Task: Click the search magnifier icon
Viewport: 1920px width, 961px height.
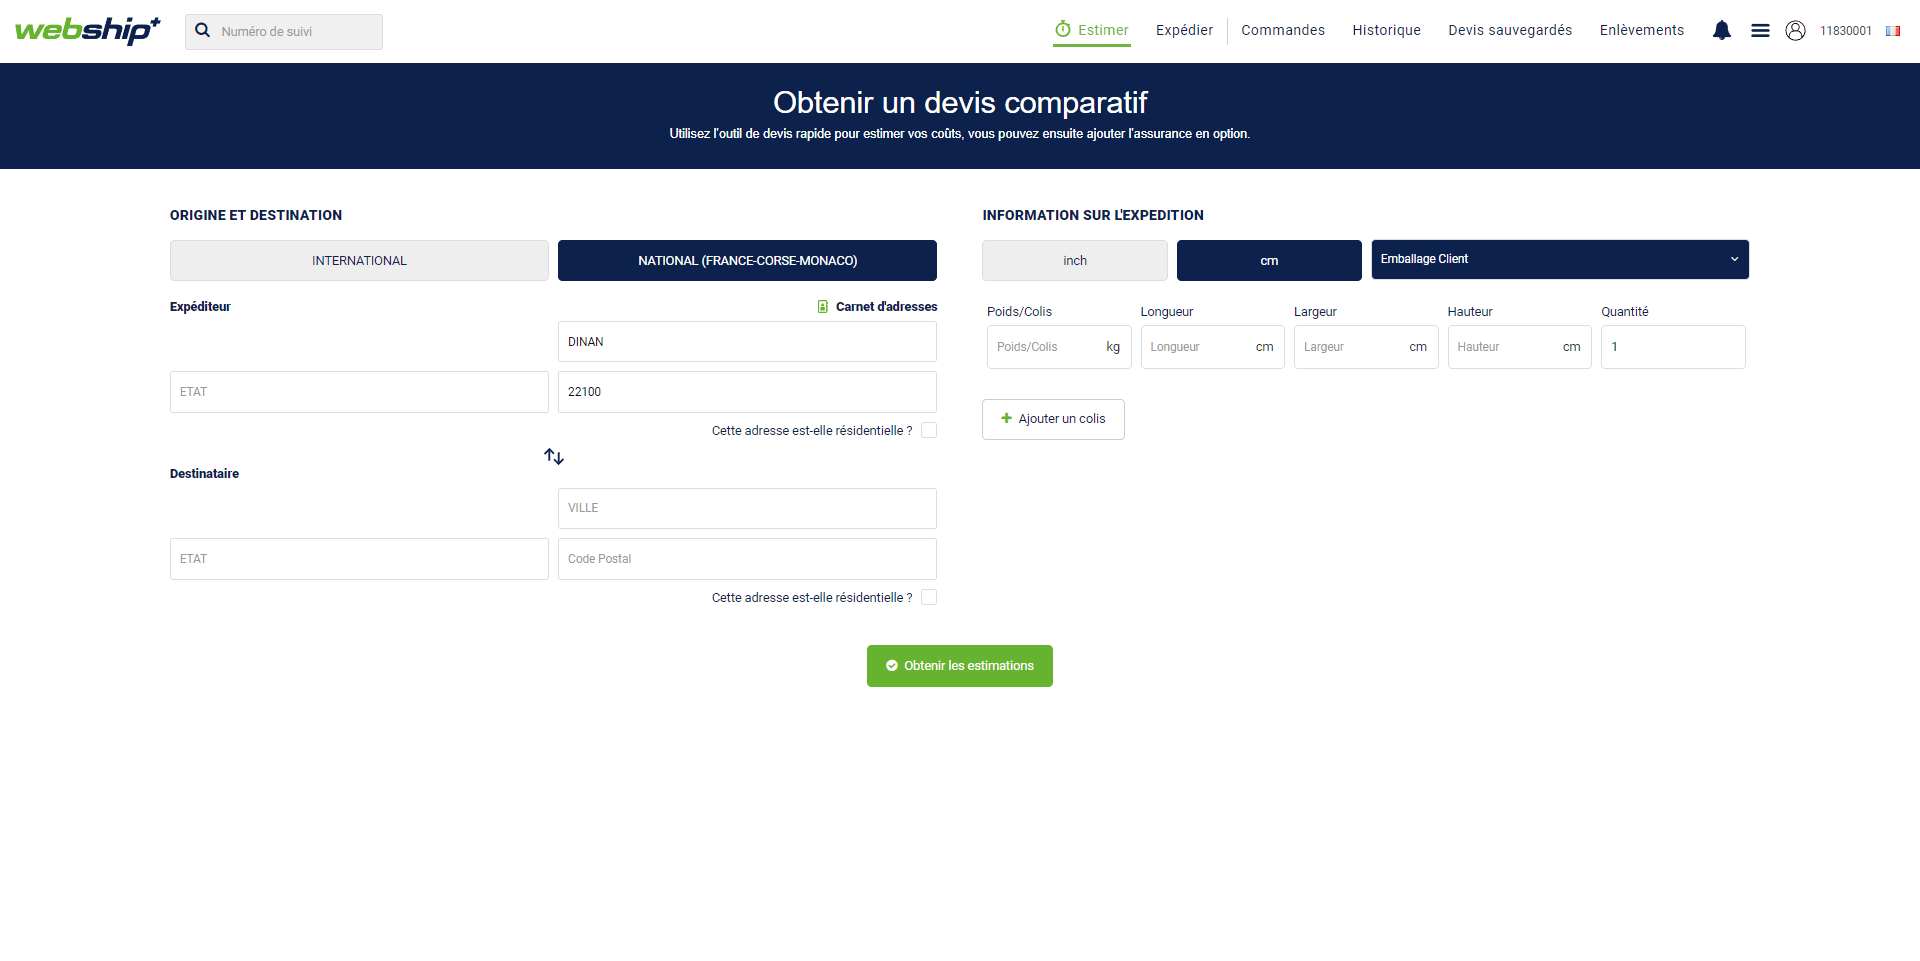Action: click(x=204, y=31)
